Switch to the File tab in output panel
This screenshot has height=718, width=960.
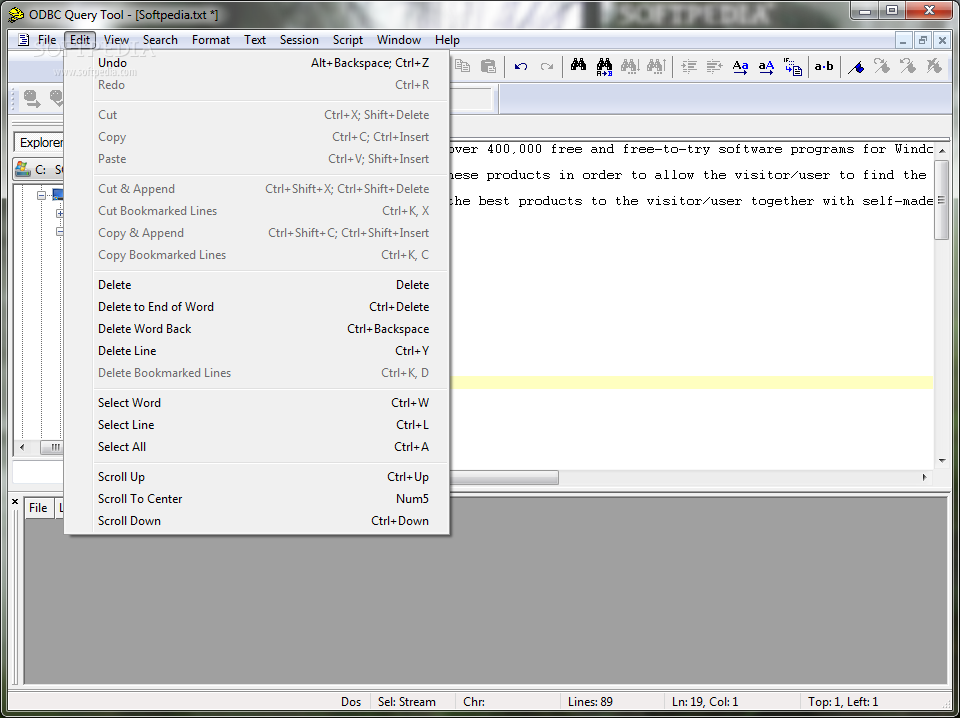tap(38, 507)
